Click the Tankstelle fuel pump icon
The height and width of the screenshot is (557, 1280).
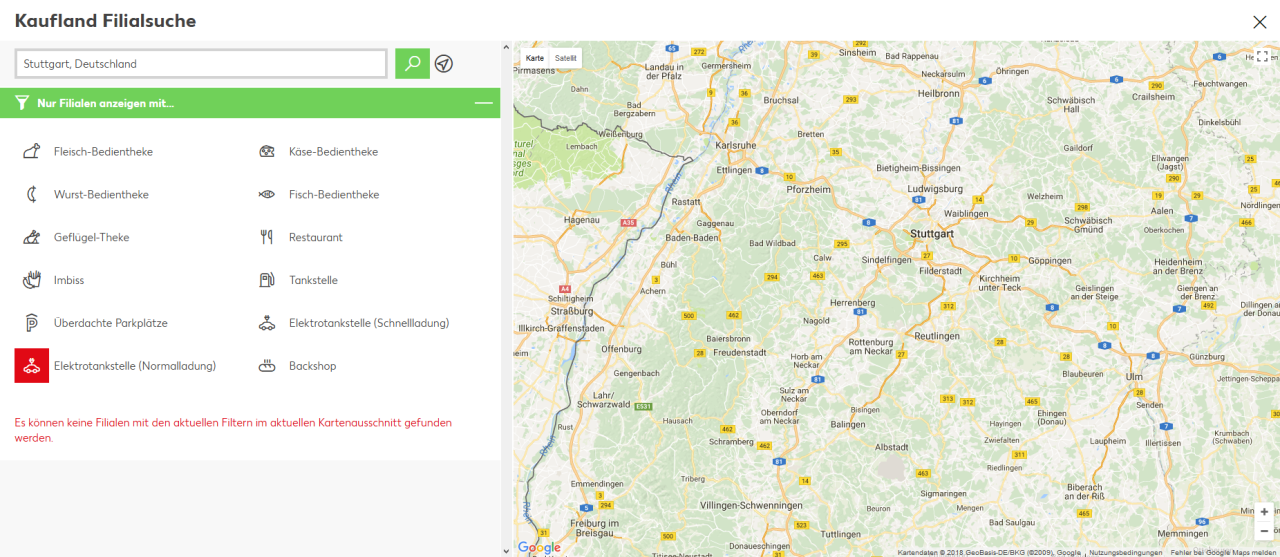pyautogui.click(x=267, y=280)
